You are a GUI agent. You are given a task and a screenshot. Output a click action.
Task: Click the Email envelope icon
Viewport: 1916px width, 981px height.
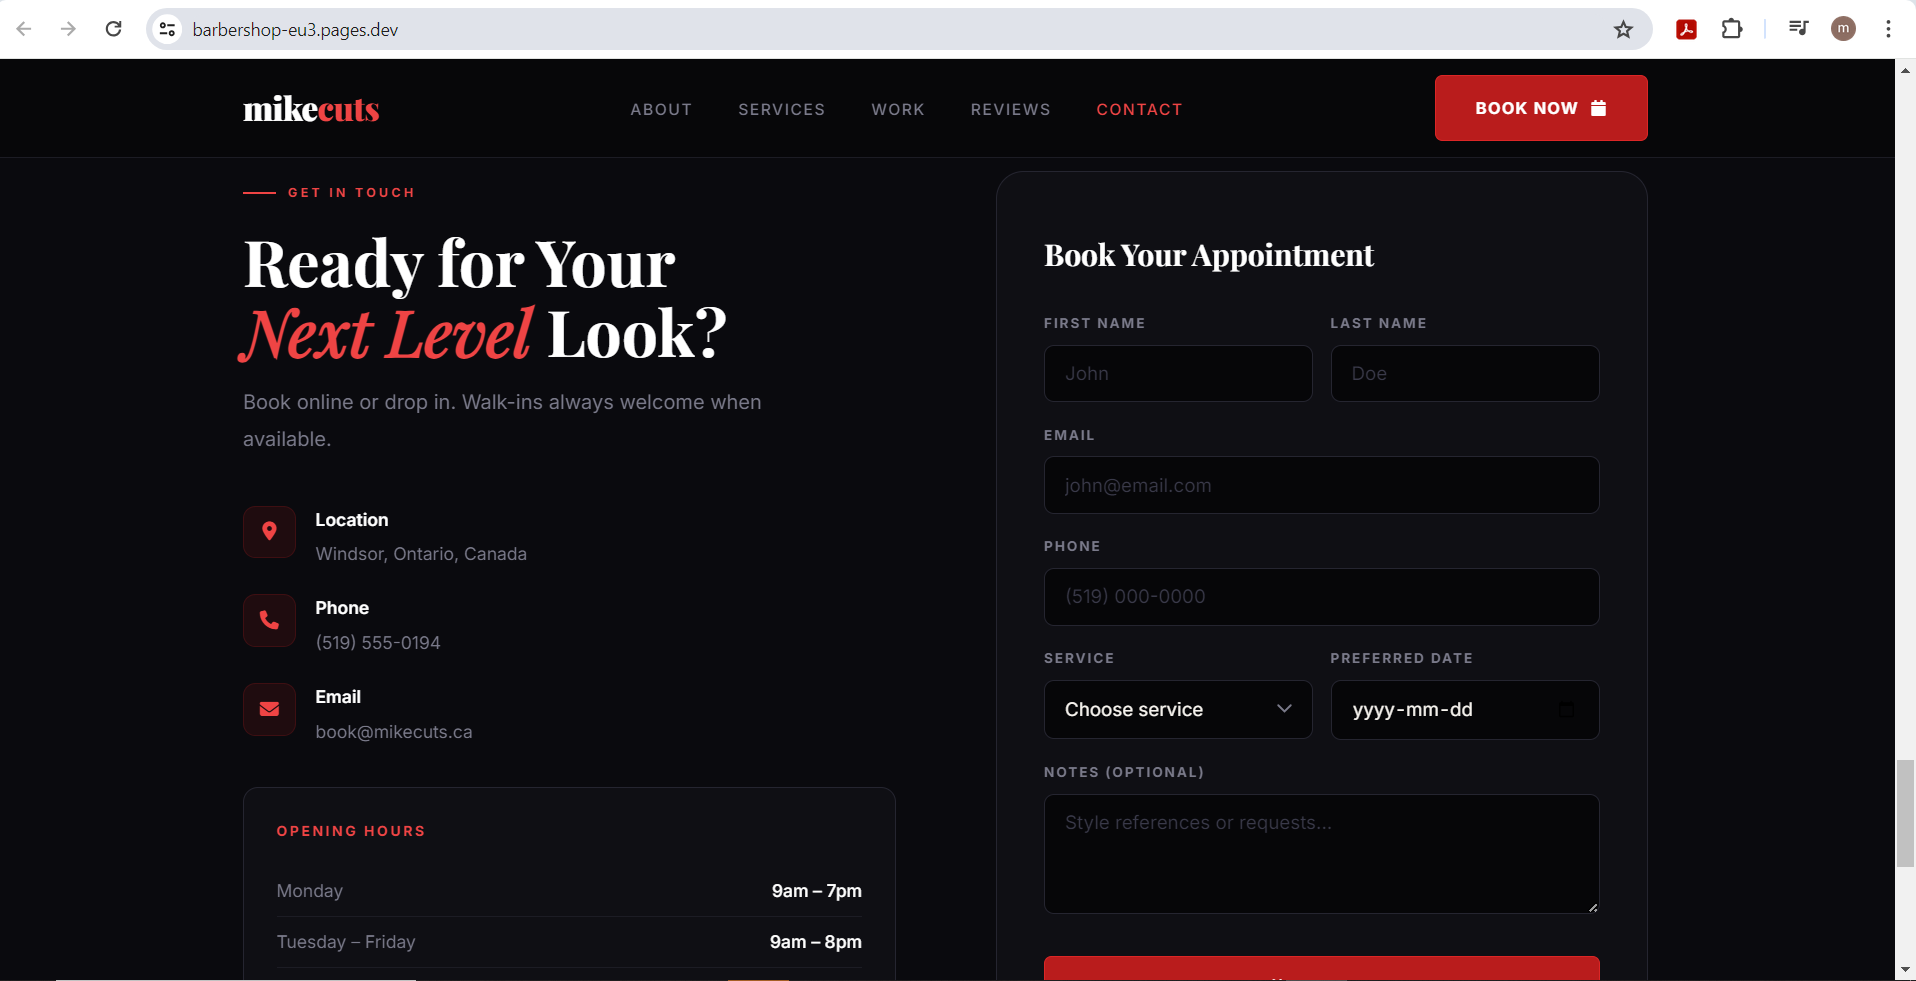tap(269, 709)
